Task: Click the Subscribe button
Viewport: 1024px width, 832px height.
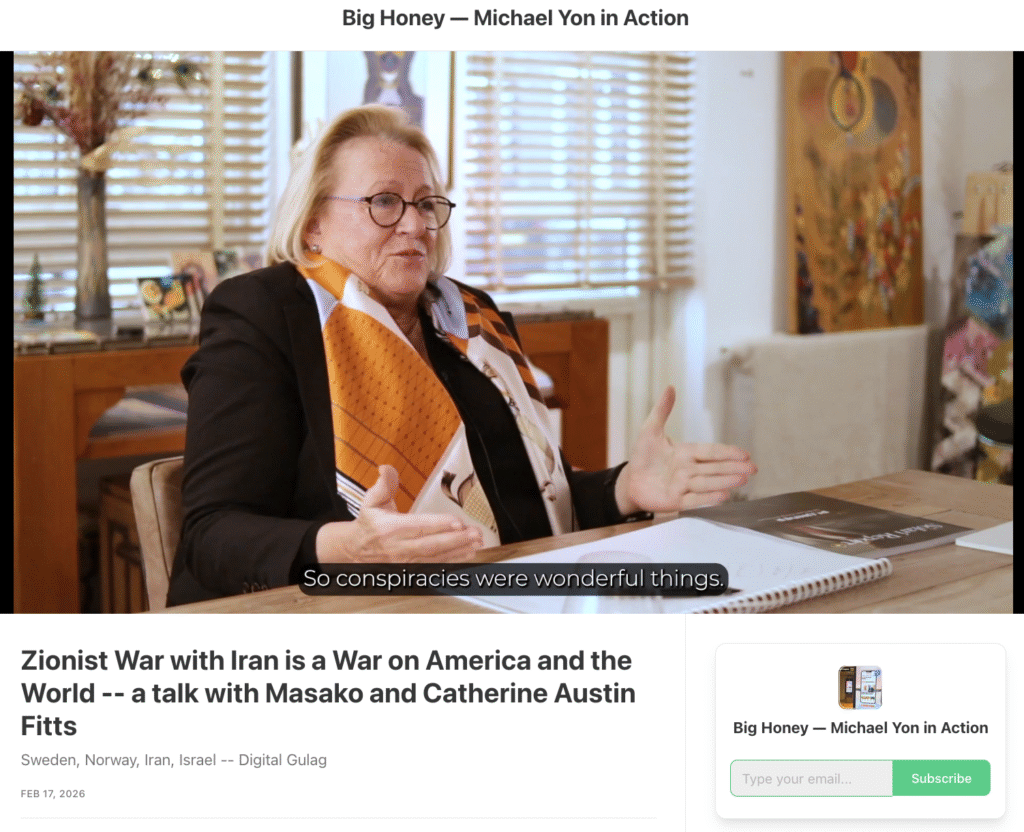Action: point(941,778)
